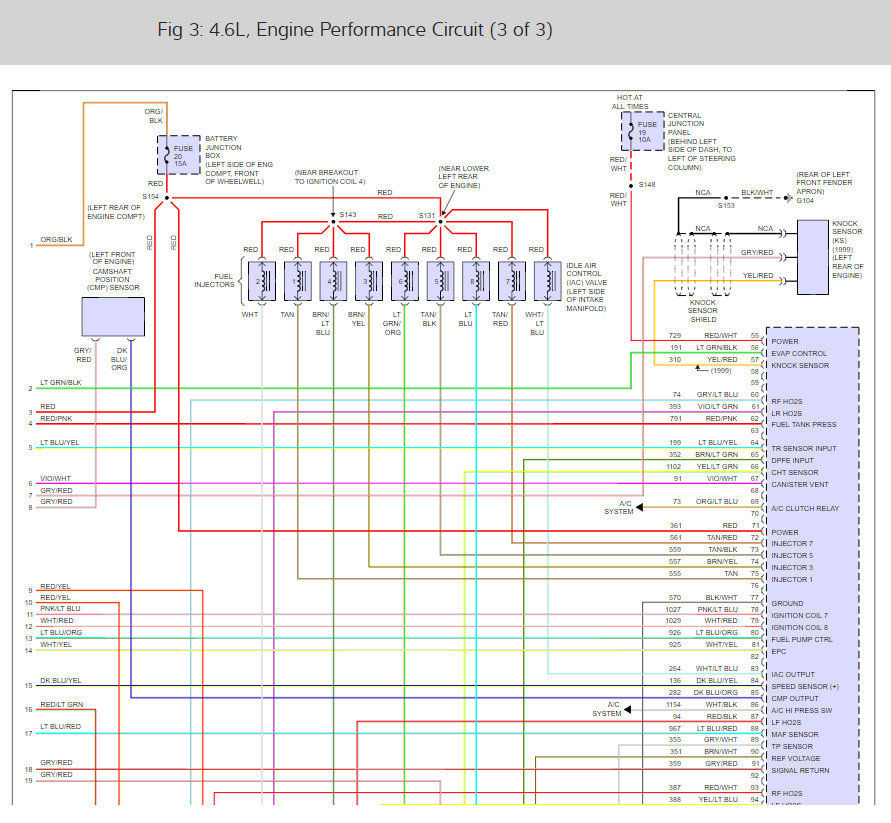Viewport: 891px width, 823px height.
Task: Click the VIO/WHT label at line 6
Action: tap(56, 479)
